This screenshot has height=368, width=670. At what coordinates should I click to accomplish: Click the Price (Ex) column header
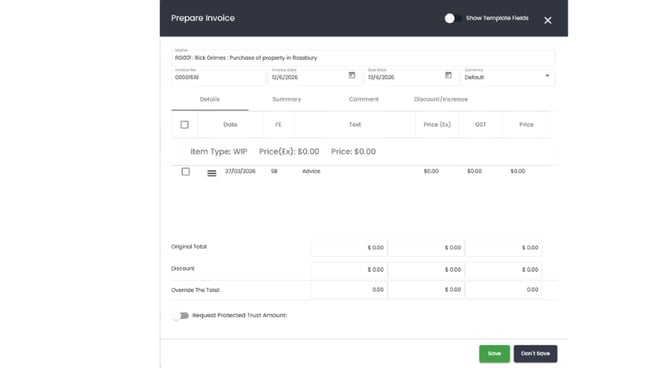[x=437, y=124]
